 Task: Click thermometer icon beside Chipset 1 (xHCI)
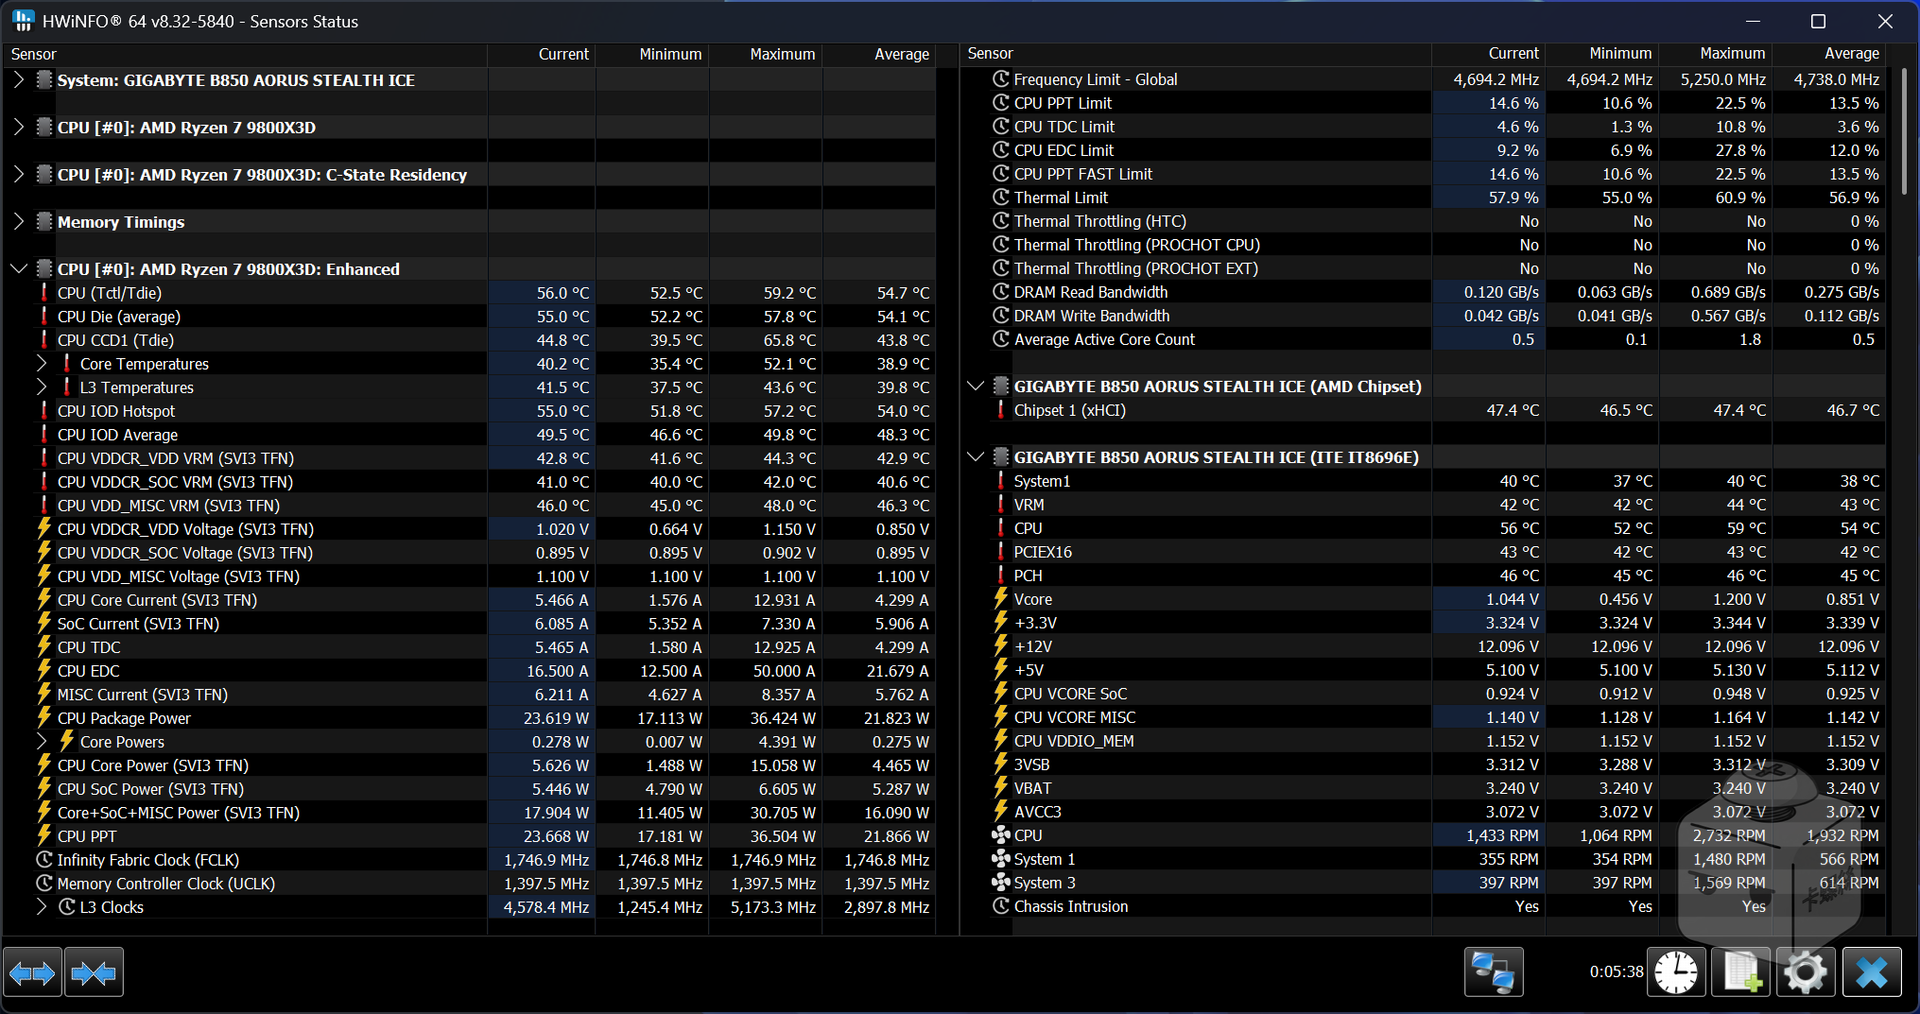[1001, 410]
